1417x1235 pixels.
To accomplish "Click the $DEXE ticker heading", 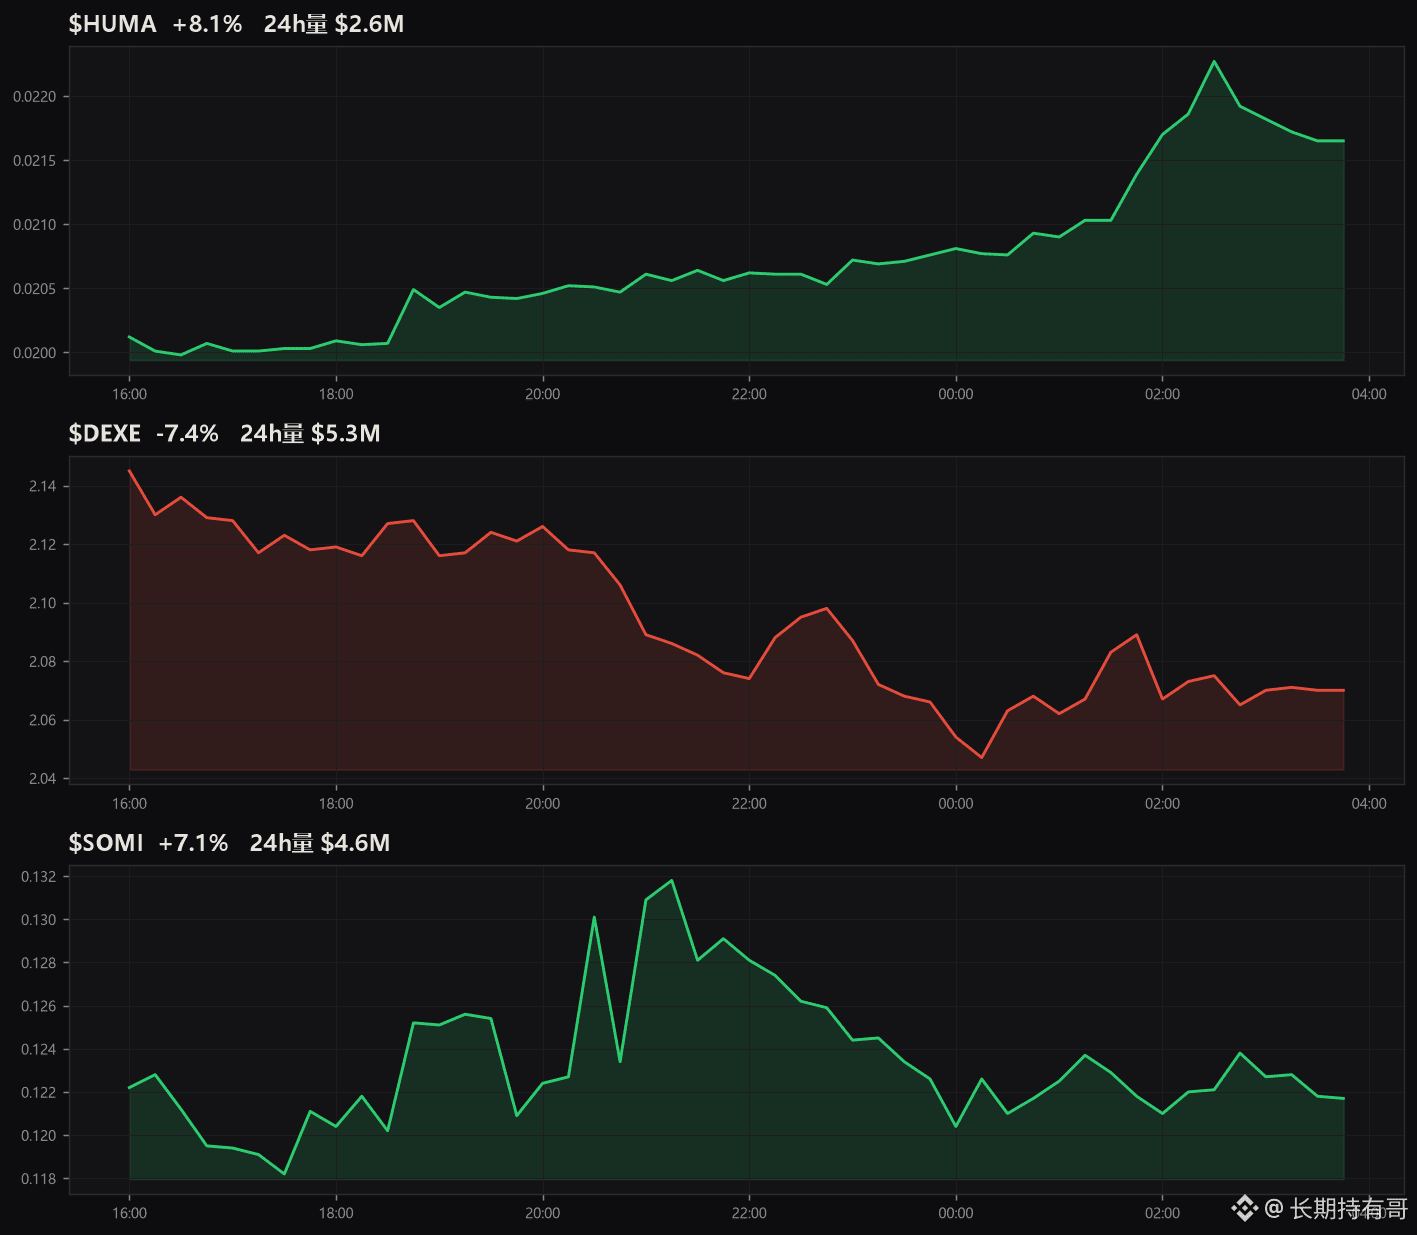I will coord(104,433).
